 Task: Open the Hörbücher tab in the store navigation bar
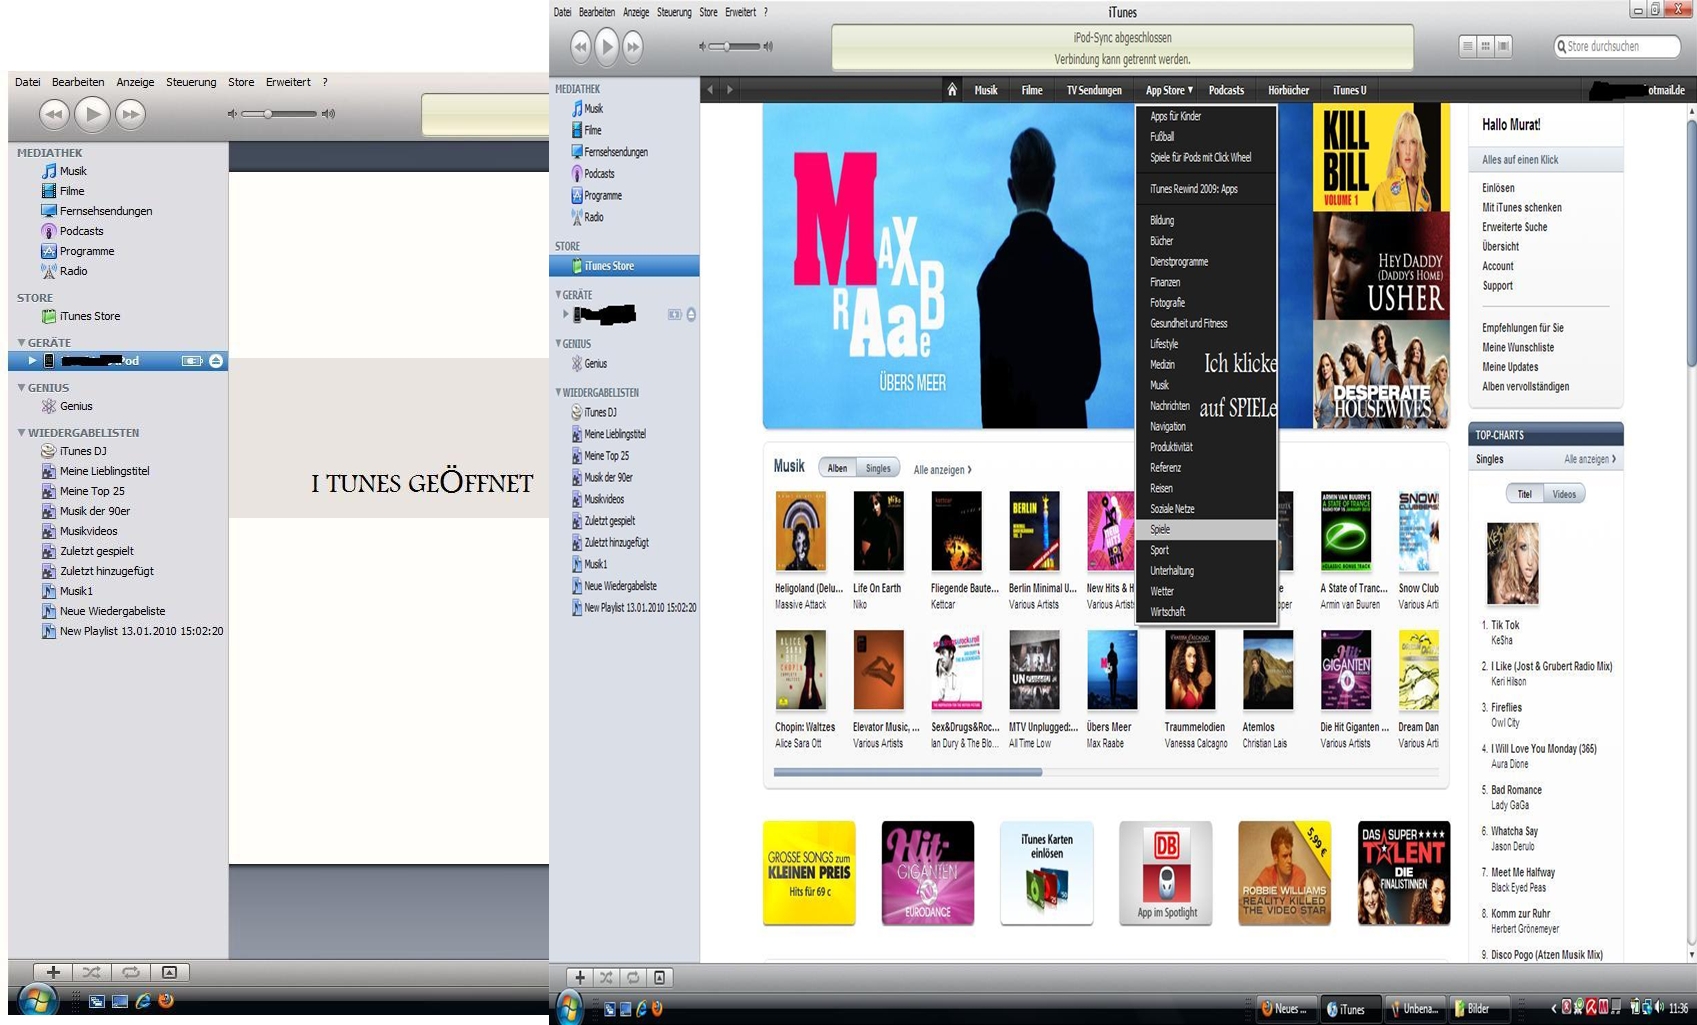click(x=1288, y=90)
